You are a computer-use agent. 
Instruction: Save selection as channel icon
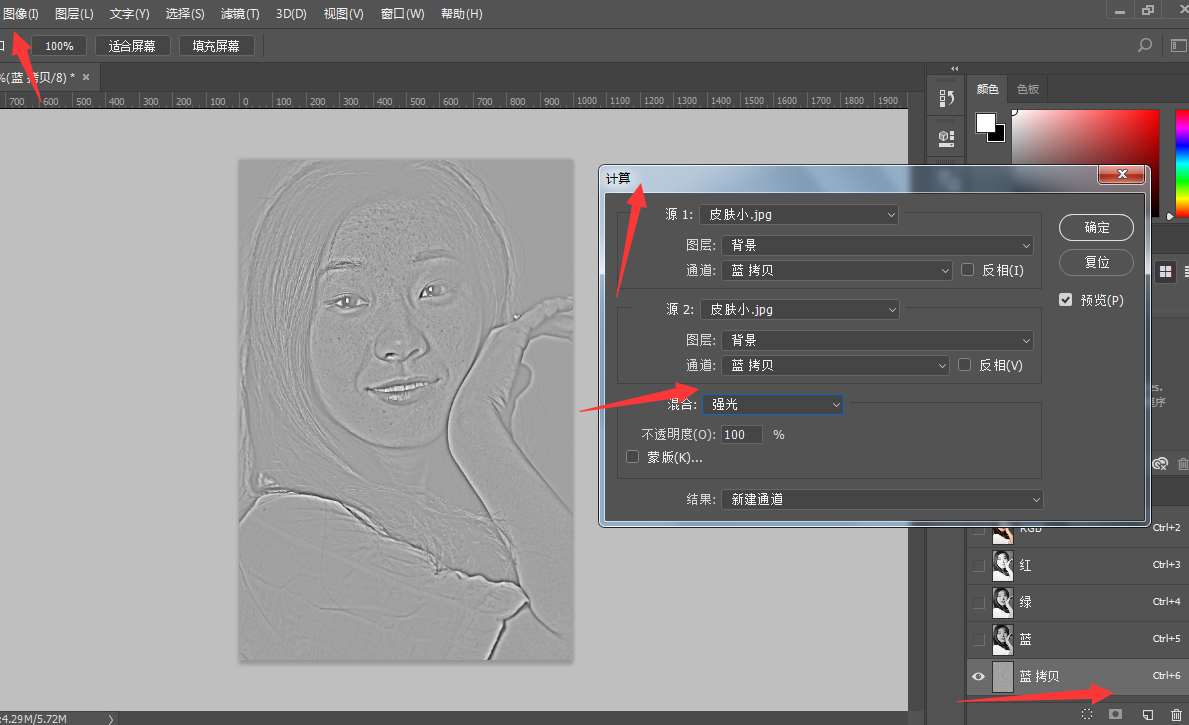[1115, 714]
